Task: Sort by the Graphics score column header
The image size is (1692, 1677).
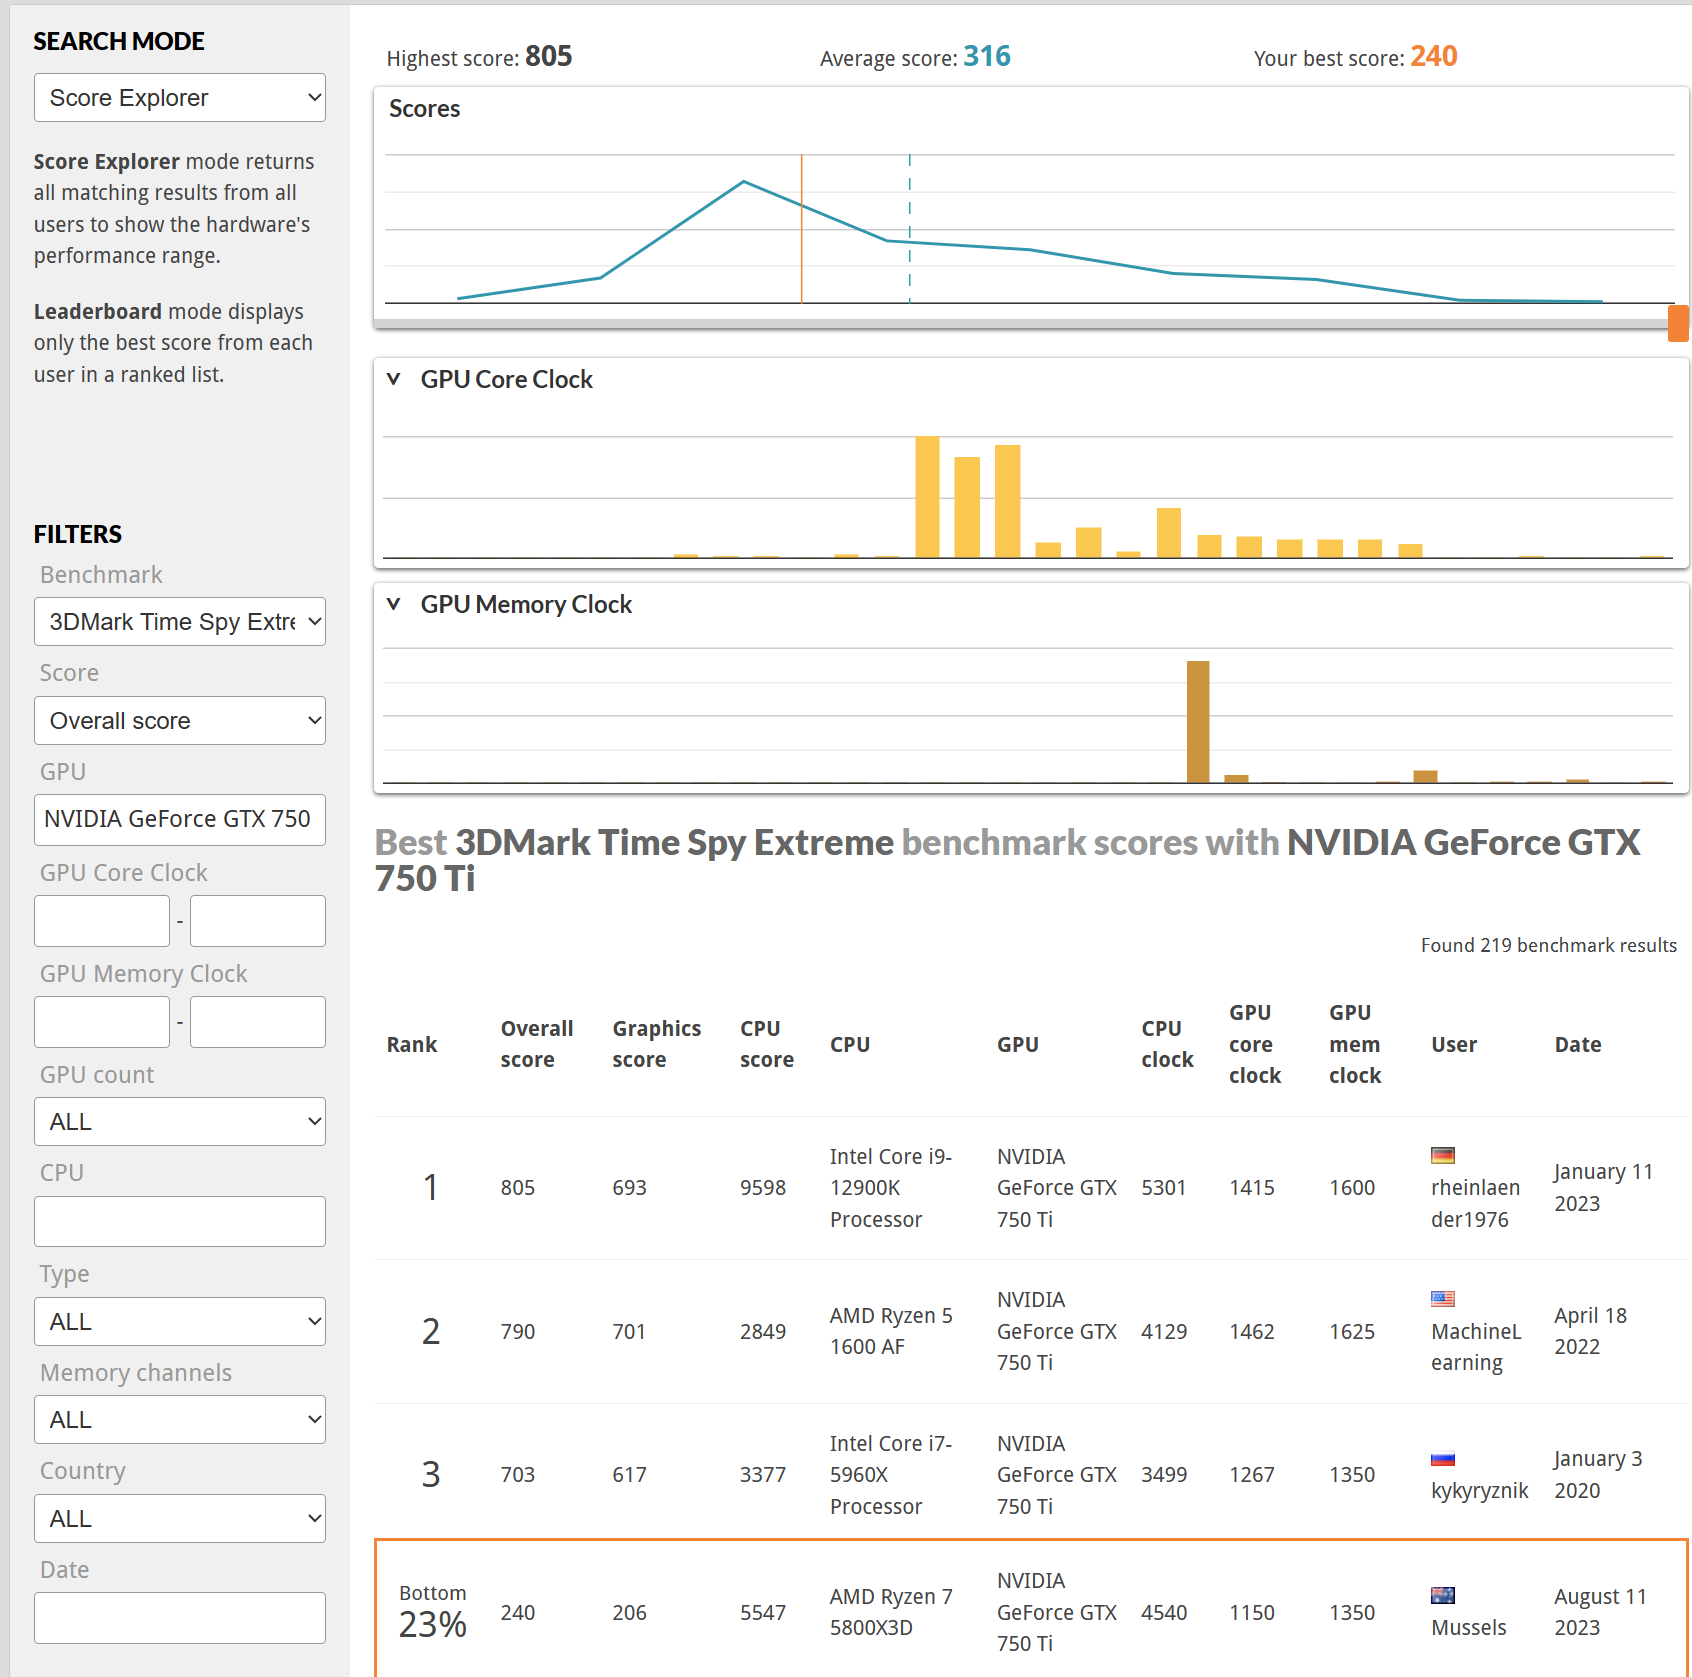Action: 657,1044
